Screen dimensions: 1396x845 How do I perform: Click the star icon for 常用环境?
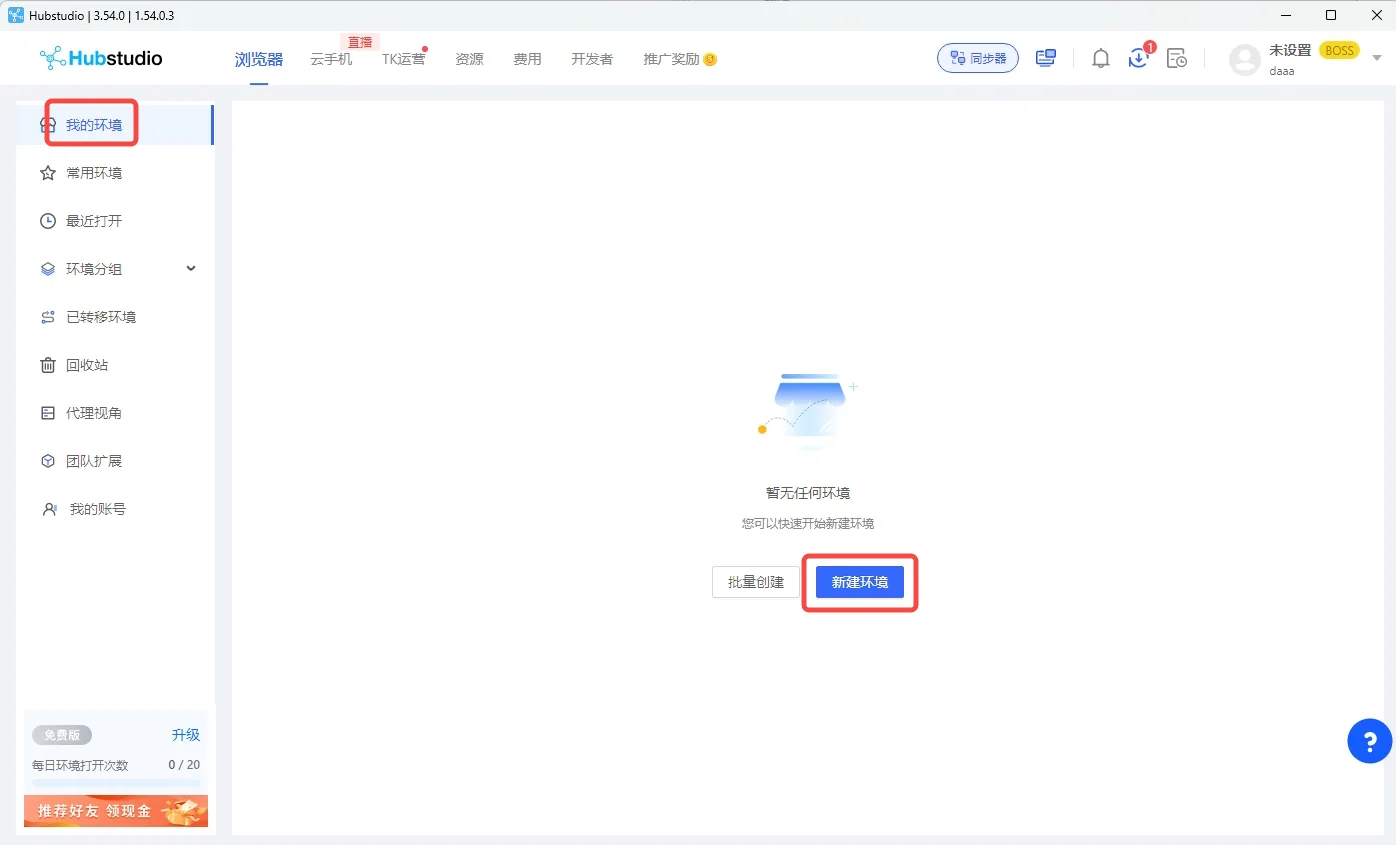[47, 173]
